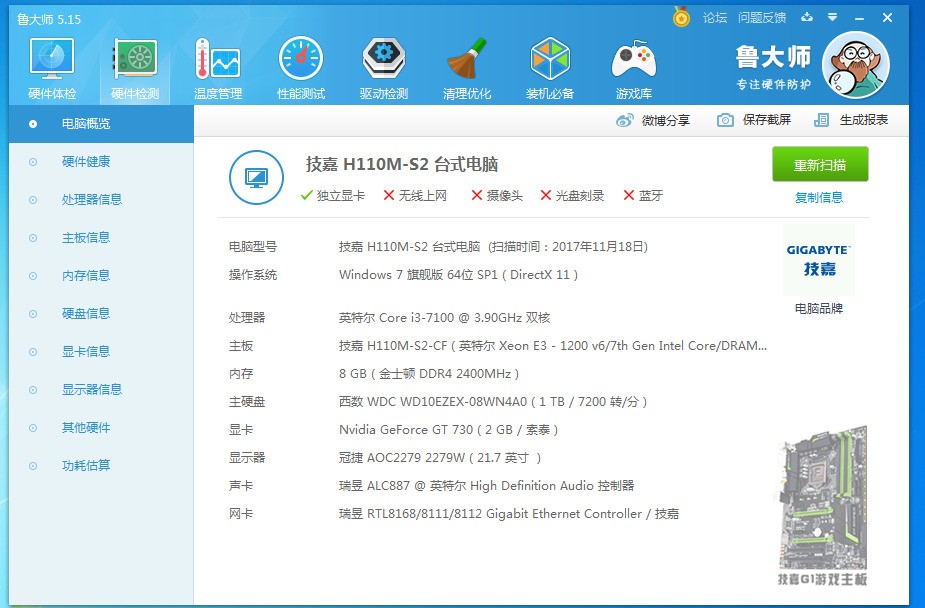Minimize the 鲁大师 window
The image size is (925, 608).
pos(860,18)
